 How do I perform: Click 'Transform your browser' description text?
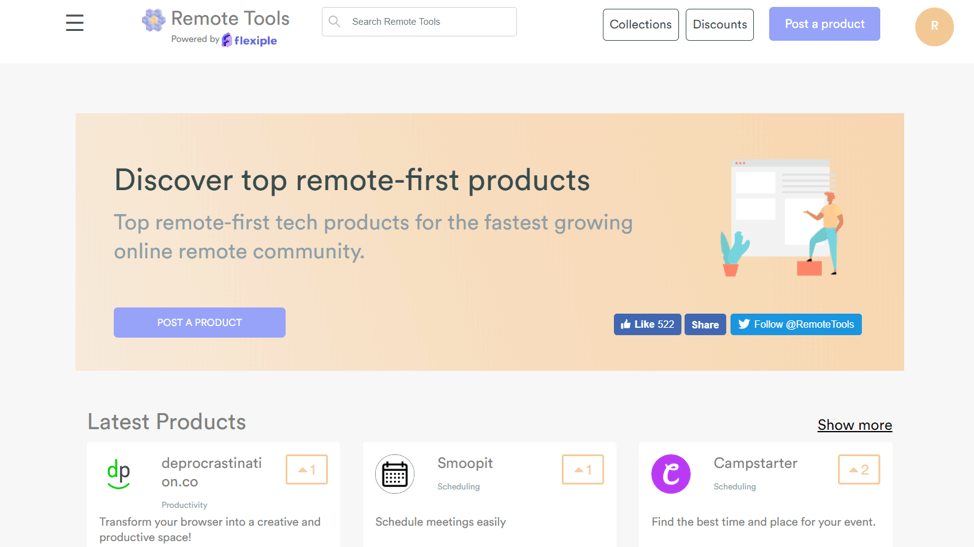[x=210, y=530]
